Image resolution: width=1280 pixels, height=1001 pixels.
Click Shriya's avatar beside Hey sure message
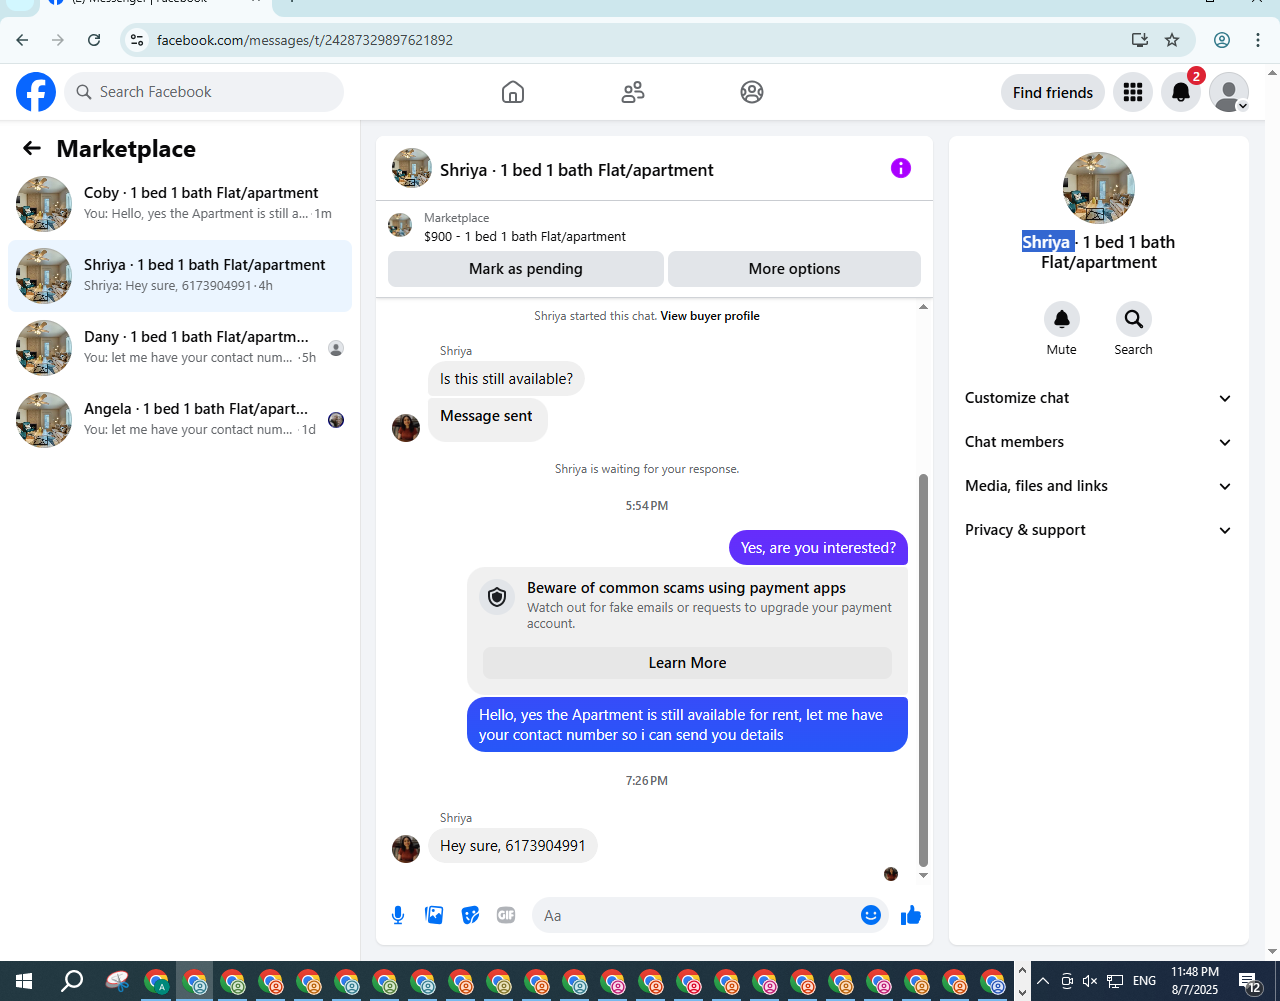[x=406, y=848]
